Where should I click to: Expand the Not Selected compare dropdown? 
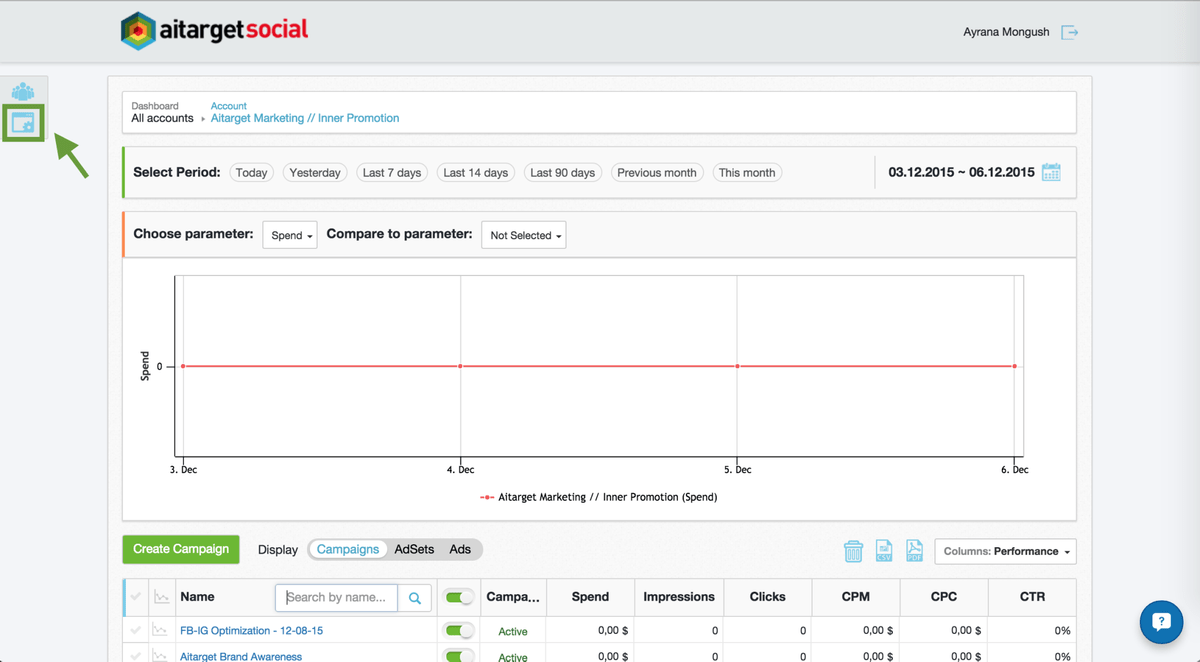coord(524,235)
